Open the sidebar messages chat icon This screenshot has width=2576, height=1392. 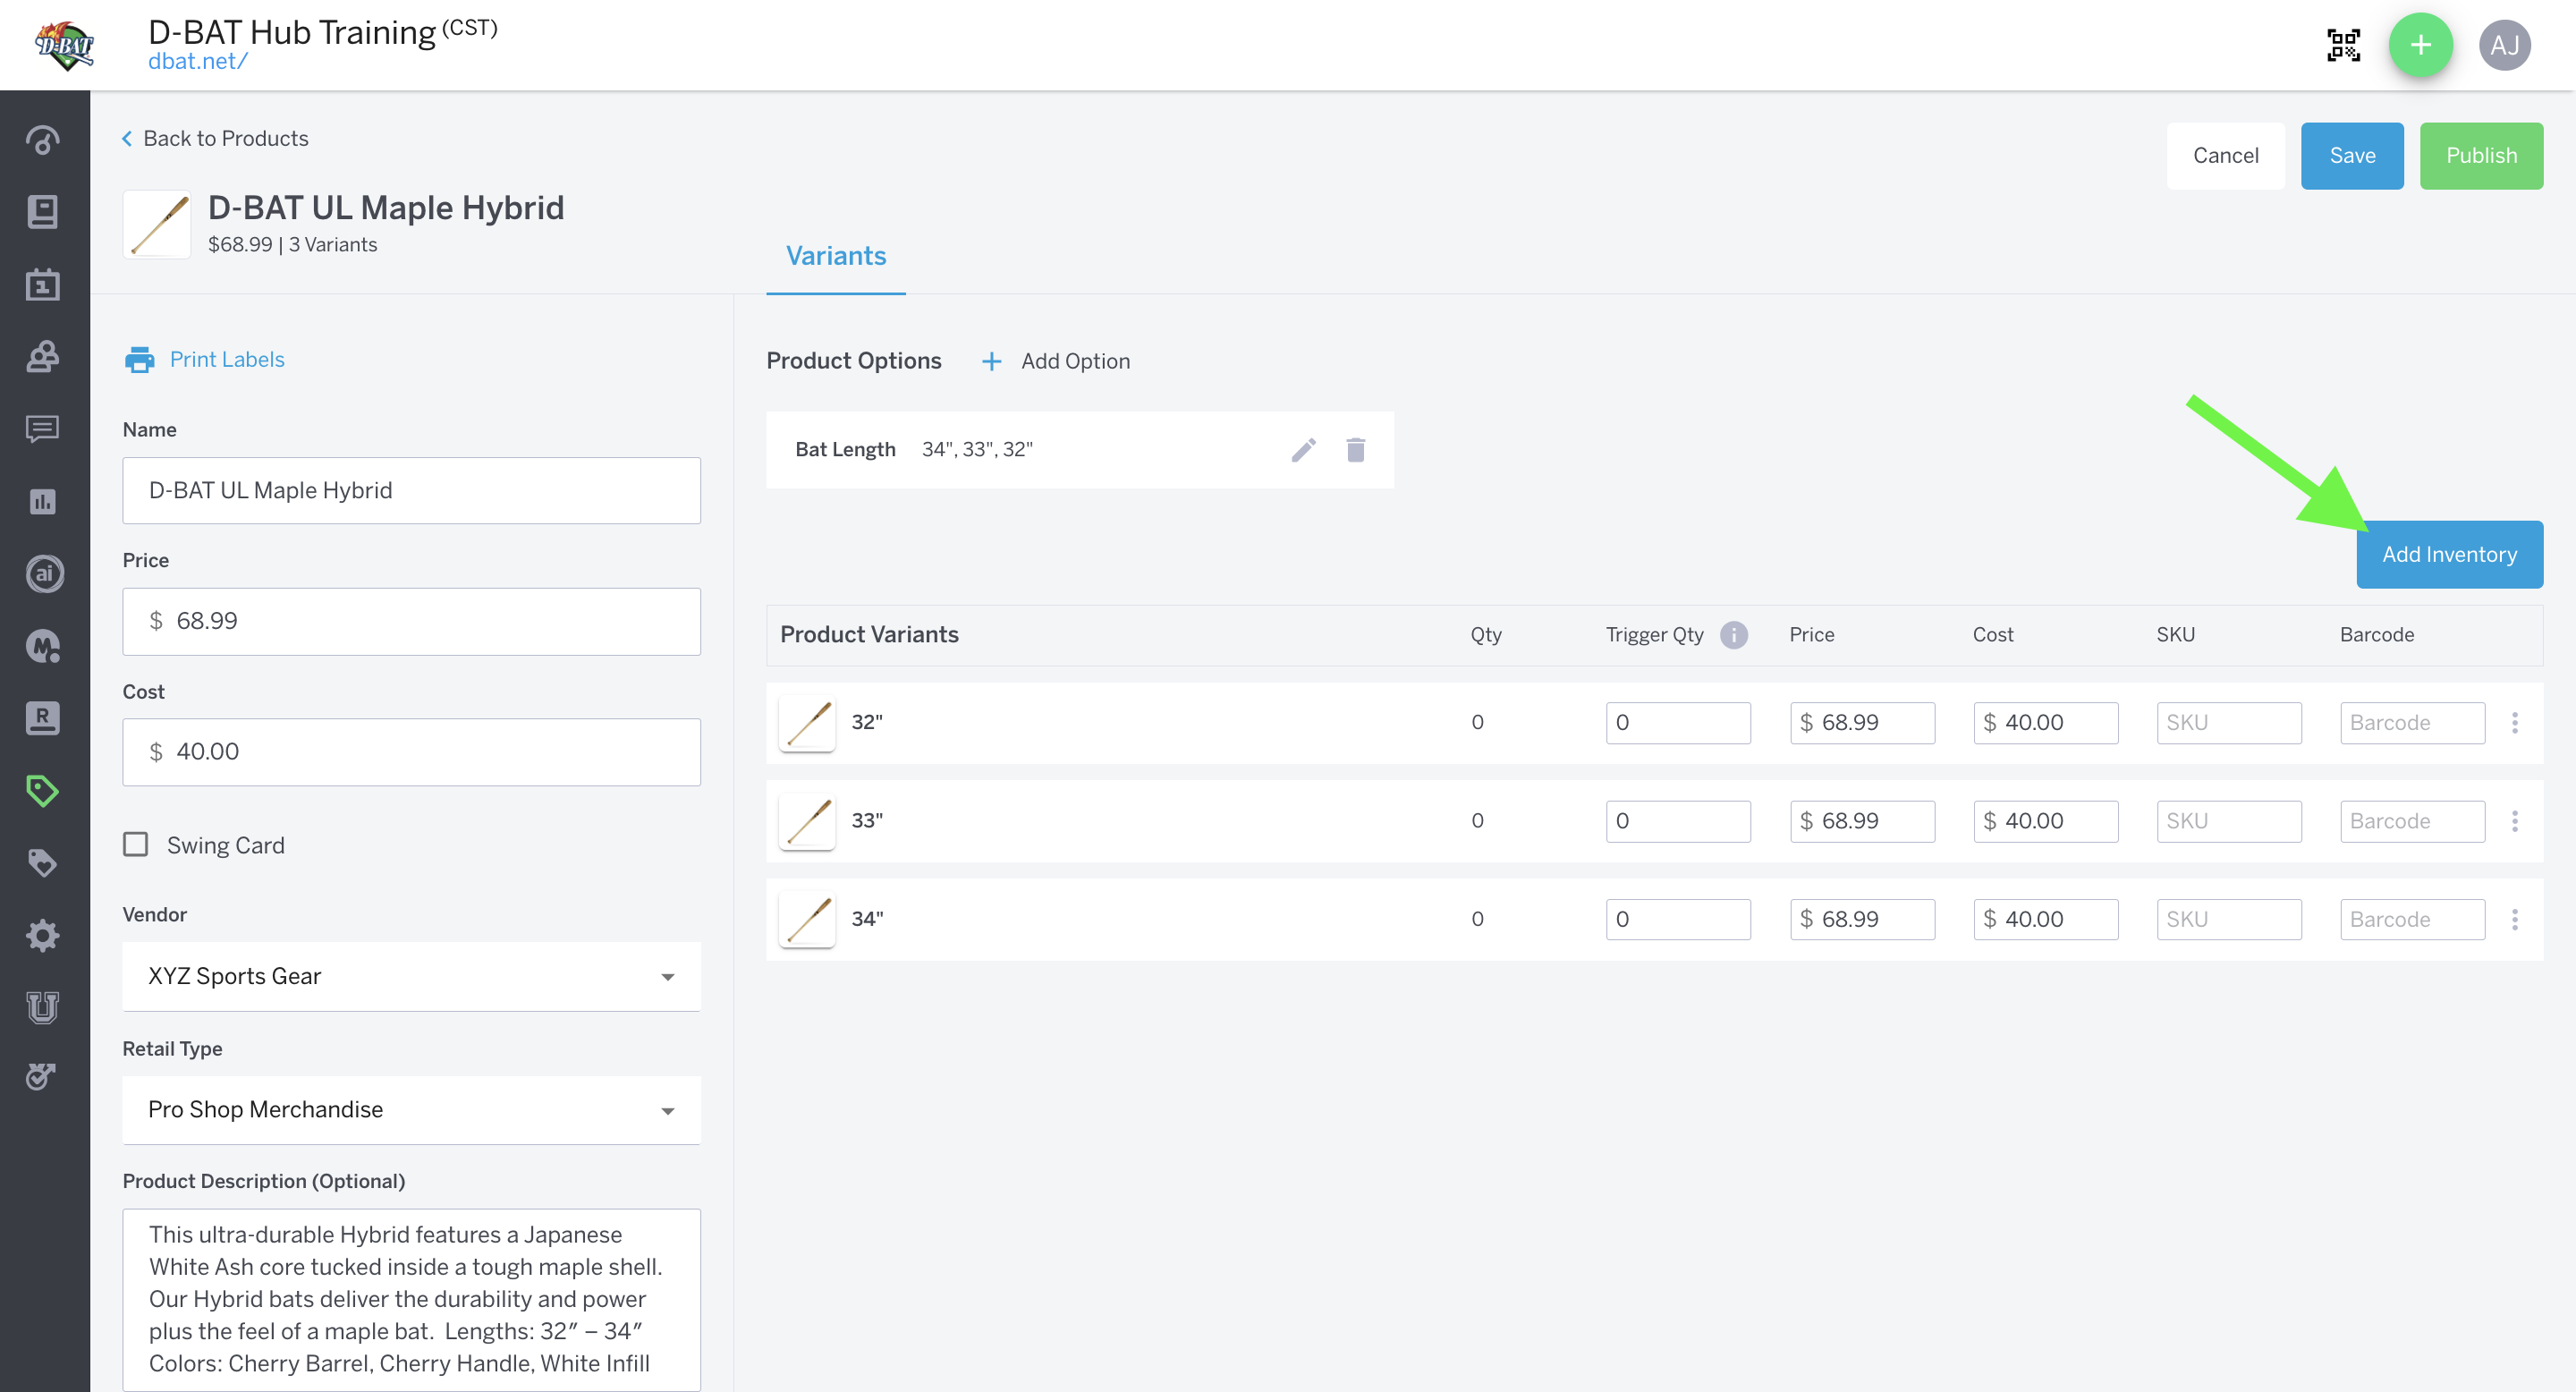(42, 429)
